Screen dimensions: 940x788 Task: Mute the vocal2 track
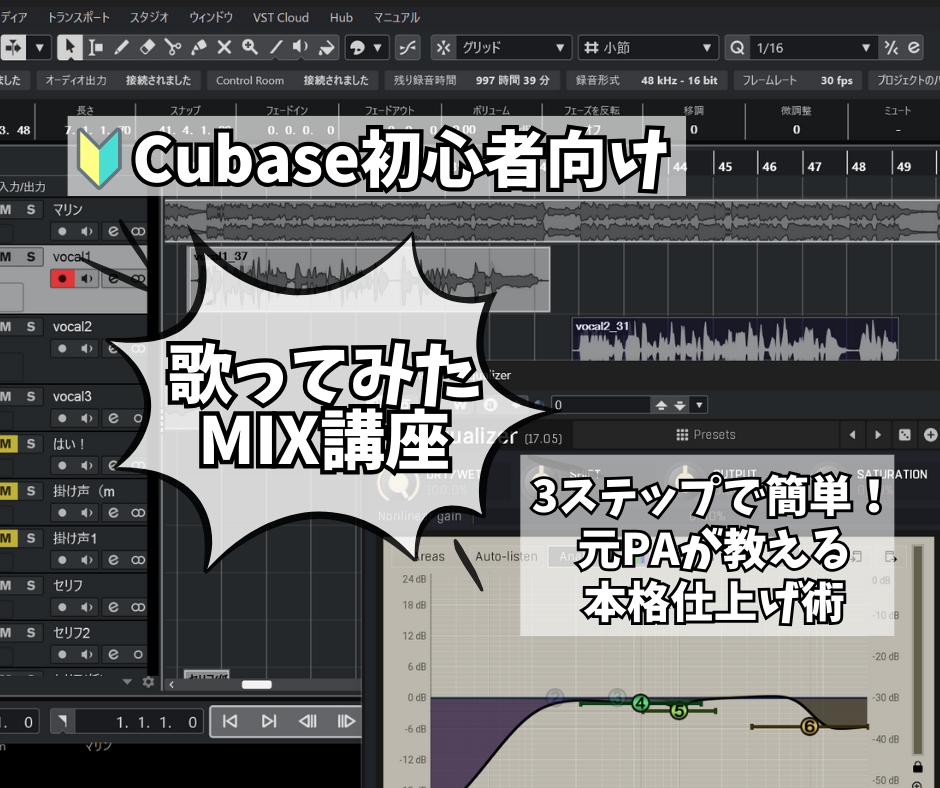(6, 326)
